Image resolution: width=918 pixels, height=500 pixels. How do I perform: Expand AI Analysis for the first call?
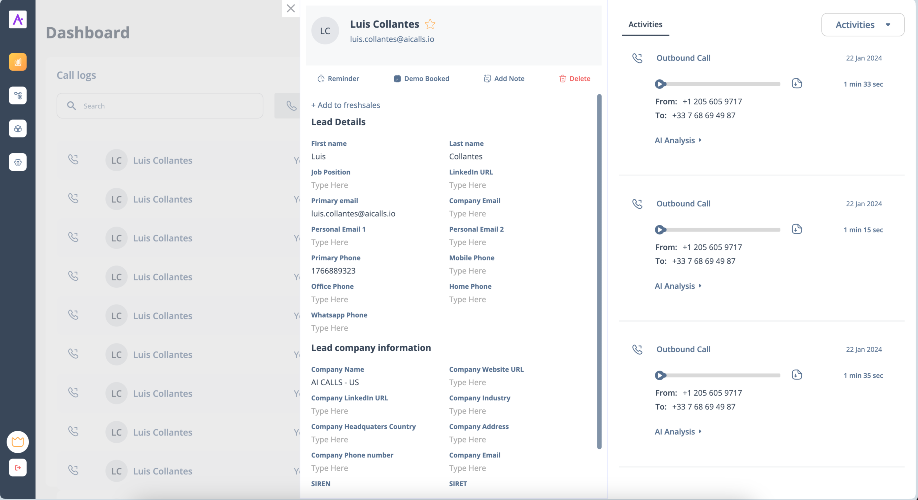[x=678, y=141]
